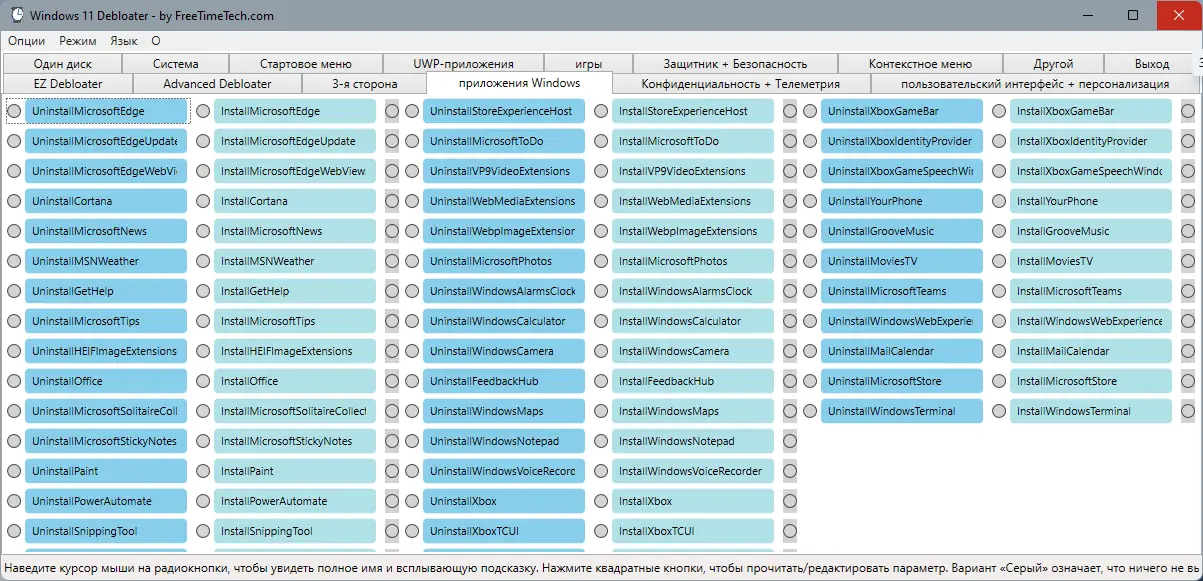Click the UninstallXboxTCUI label button
The image size is (1203, 581).
(x=504, y=531)
